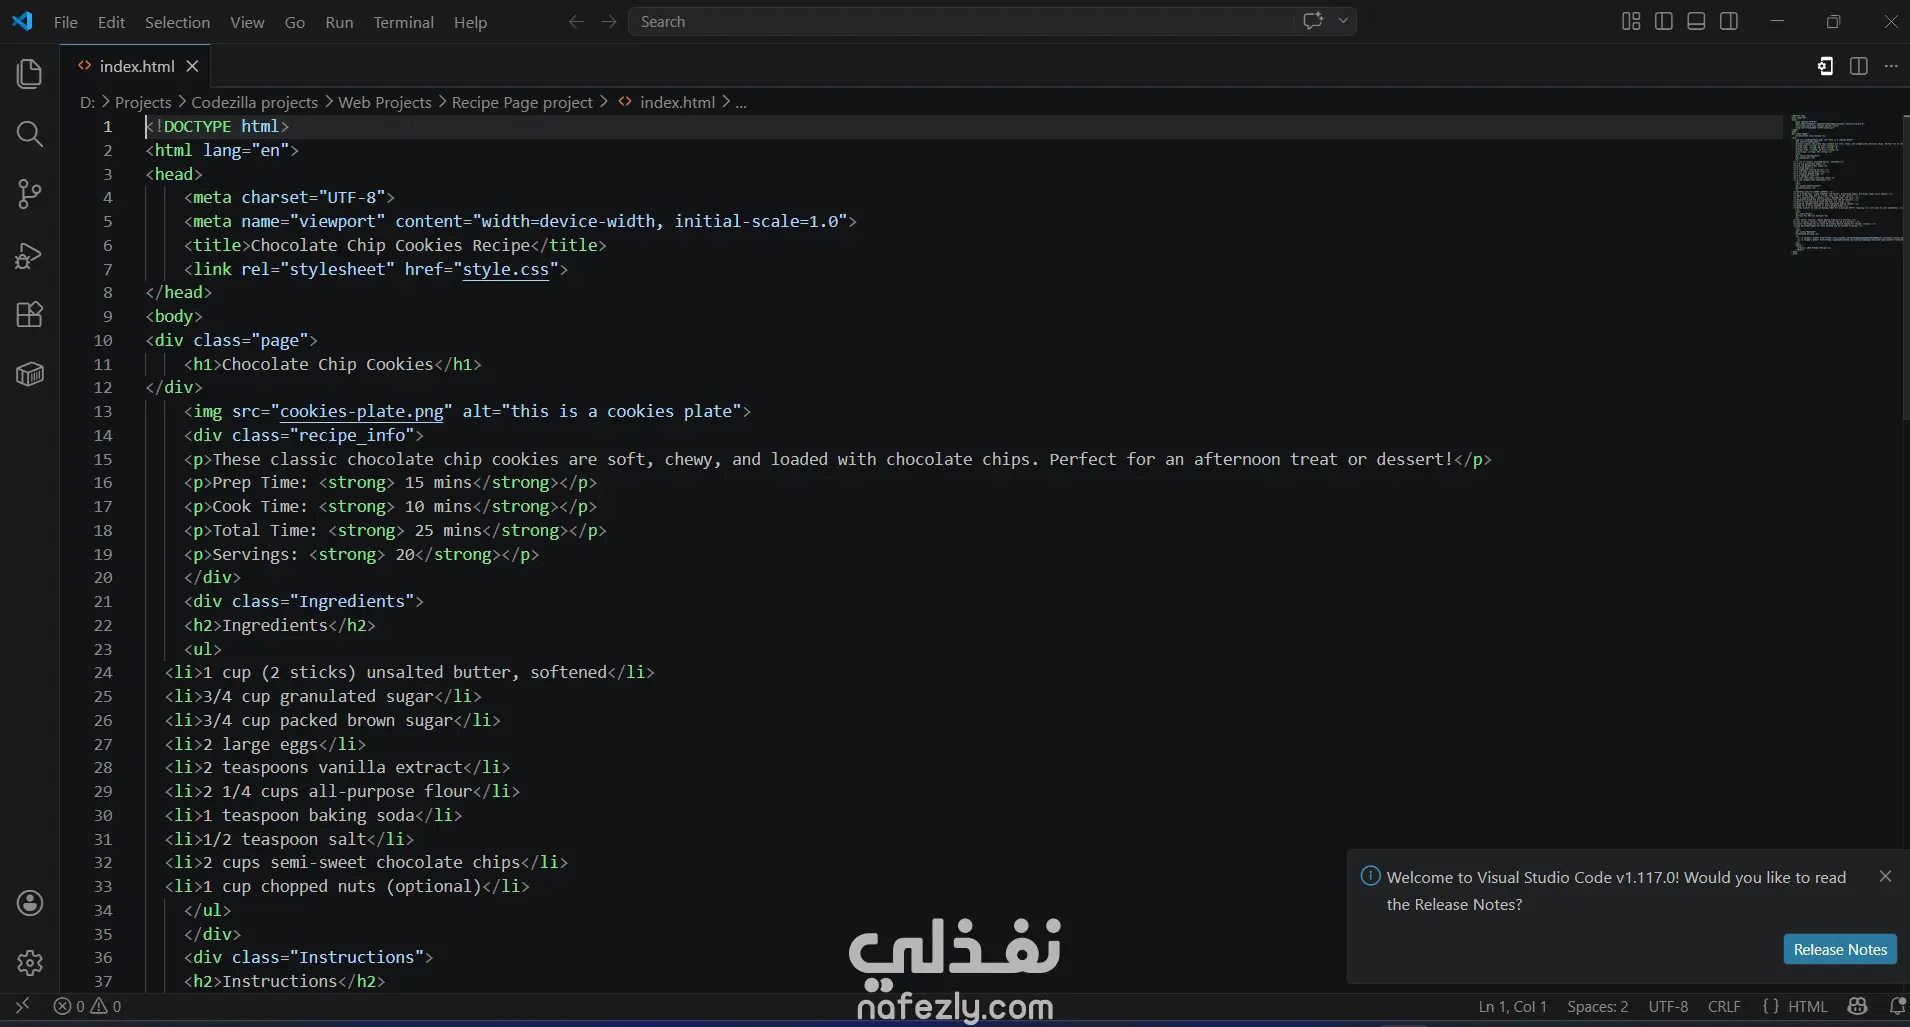
Task: Click the Copilot status icon in the status bar
Action: (x=1858, y=1006)
